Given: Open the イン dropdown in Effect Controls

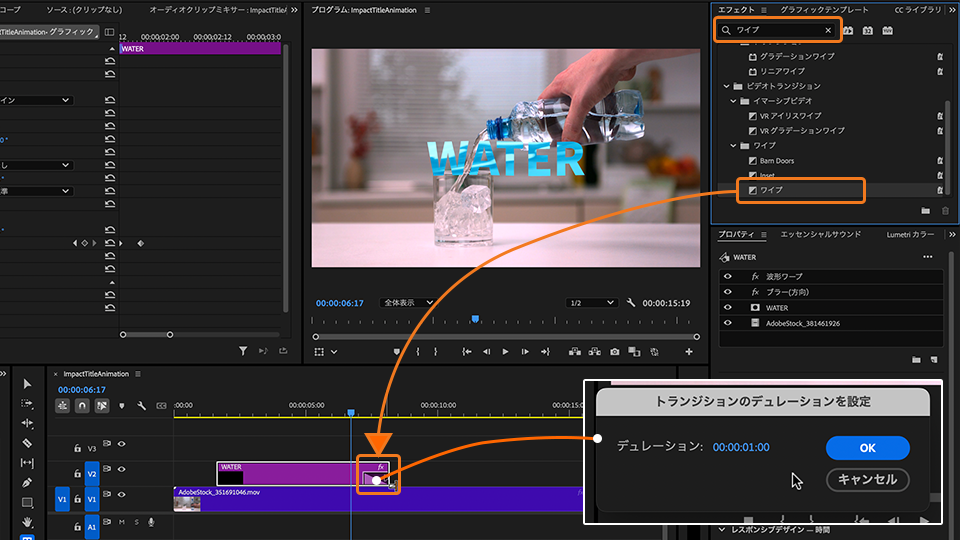Looking at the screenshot, I should click(36, 100).
